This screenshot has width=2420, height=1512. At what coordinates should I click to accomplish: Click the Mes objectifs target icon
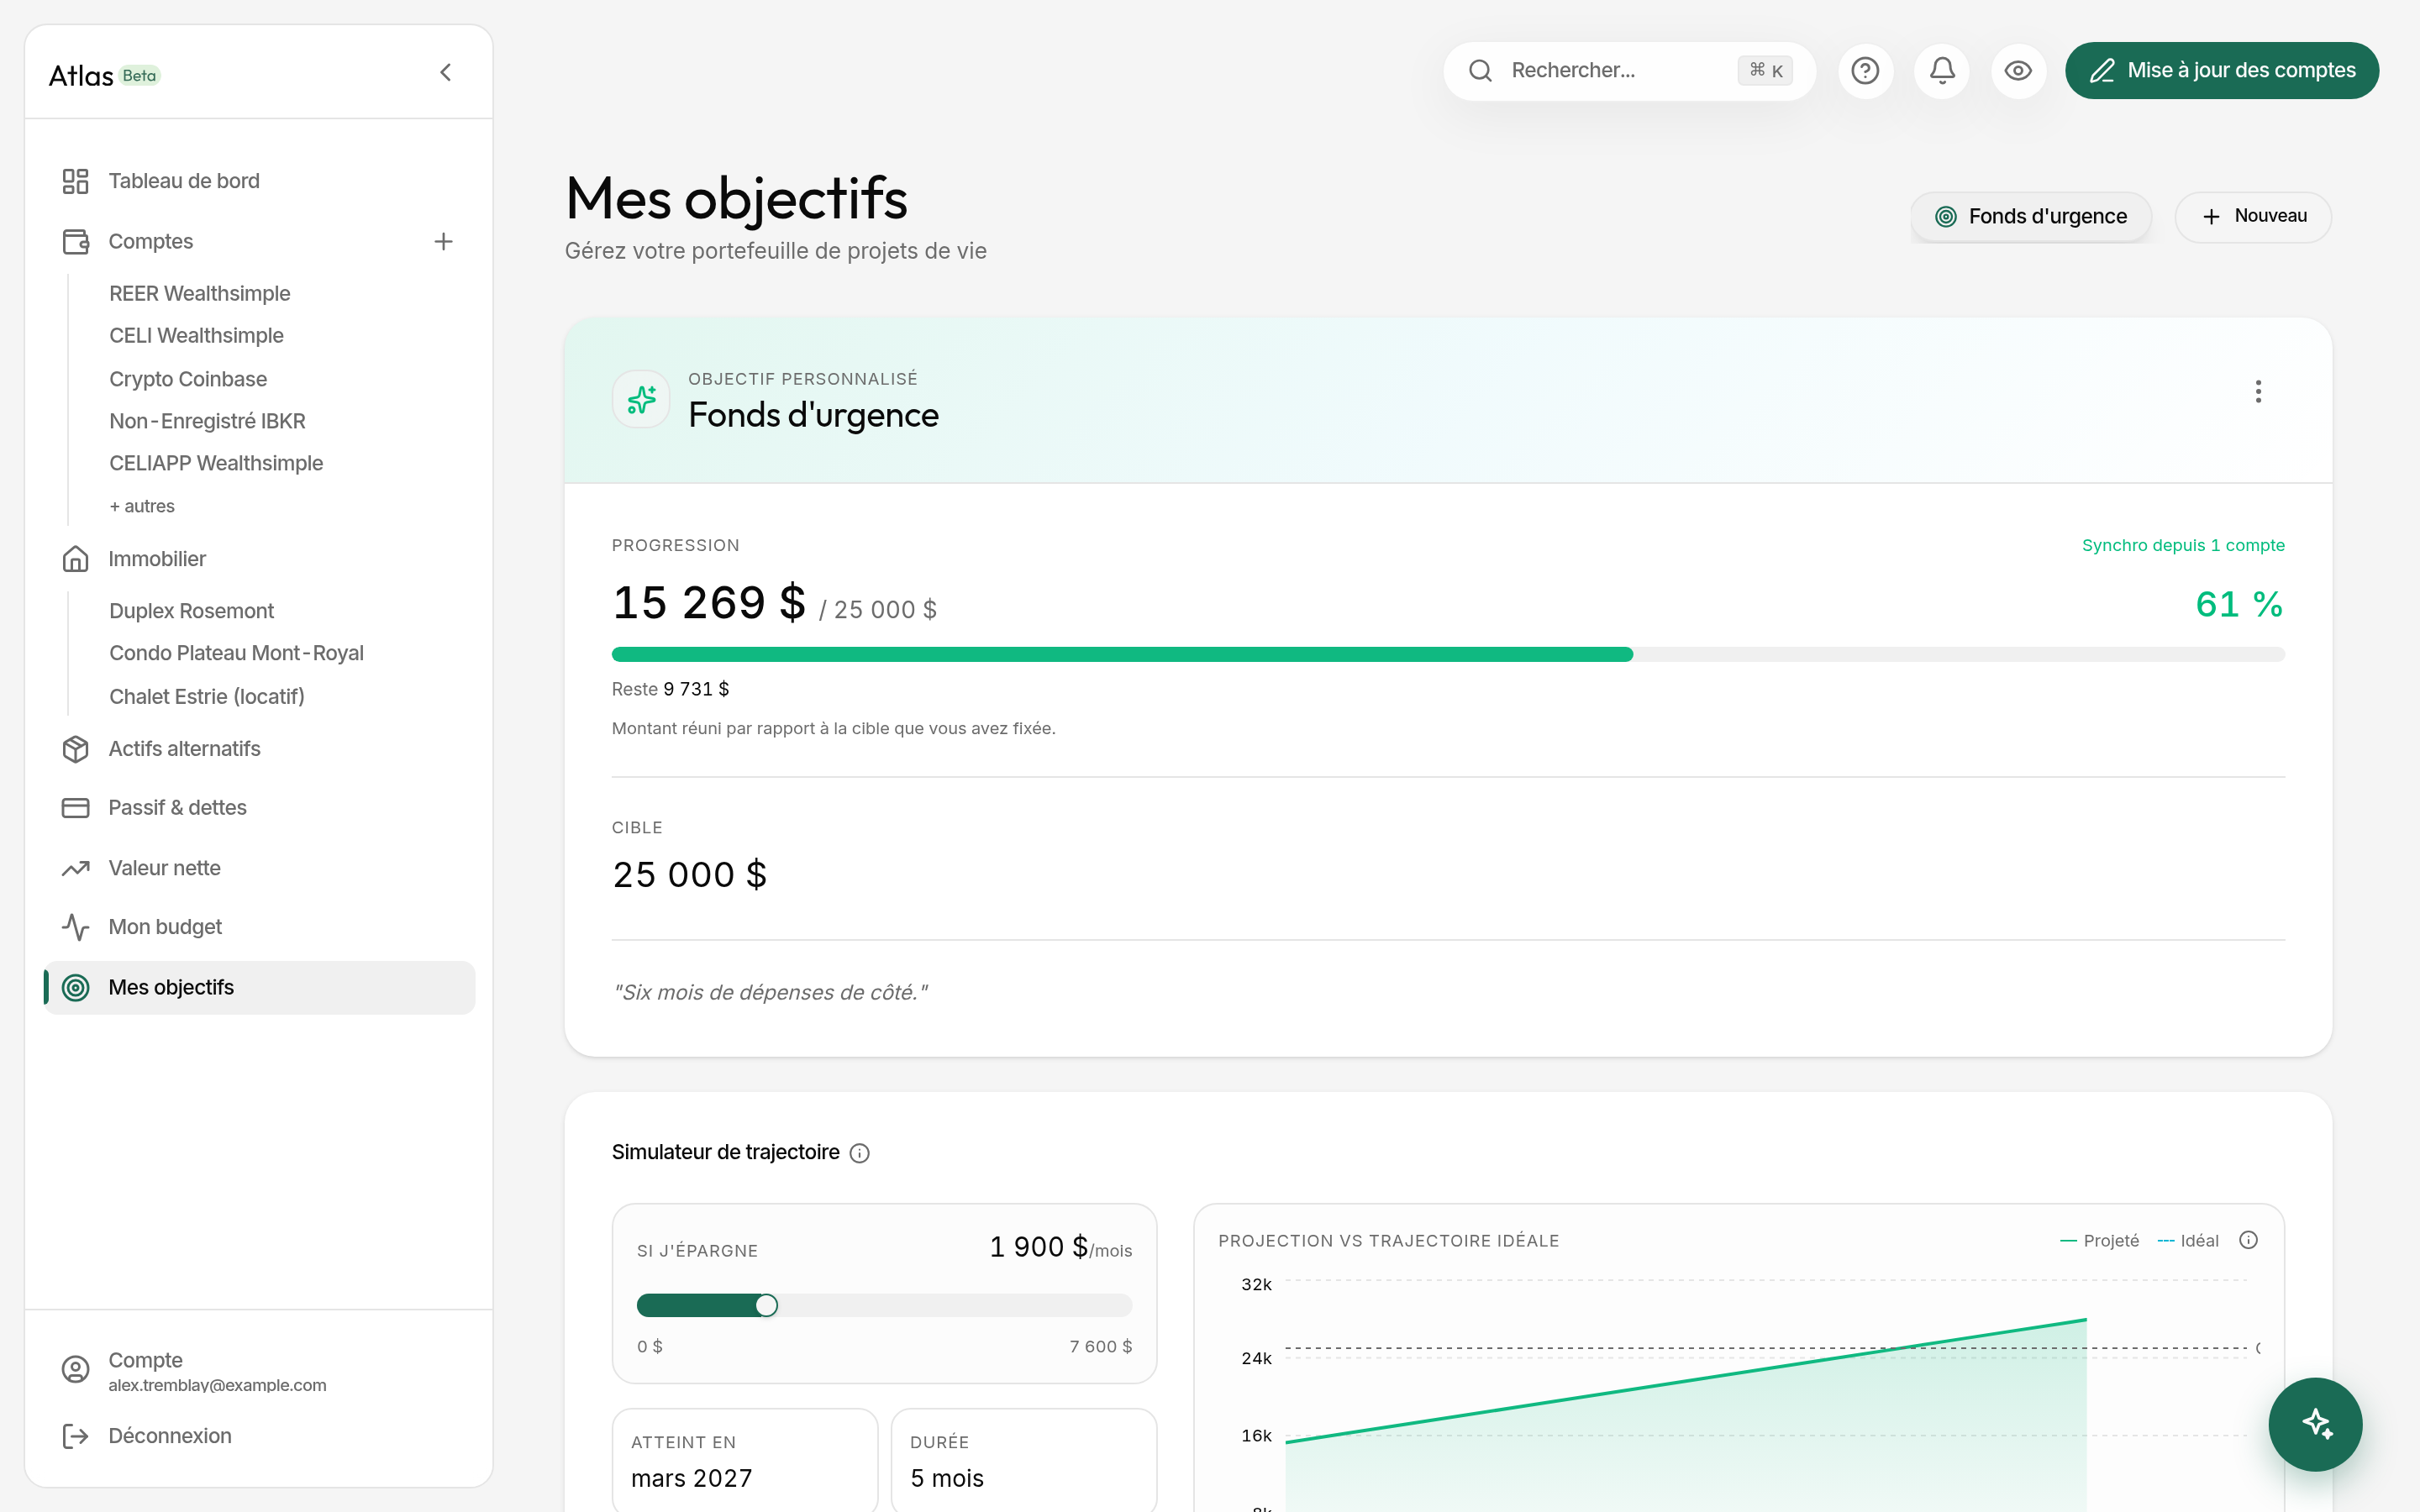click(76, 988)
